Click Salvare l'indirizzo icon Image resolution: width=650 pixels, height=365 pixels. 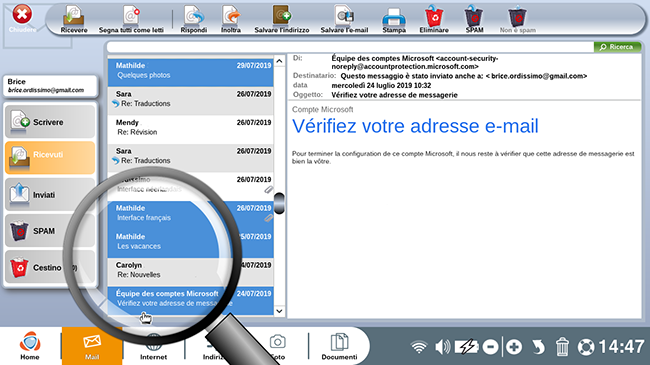[282, 19]
